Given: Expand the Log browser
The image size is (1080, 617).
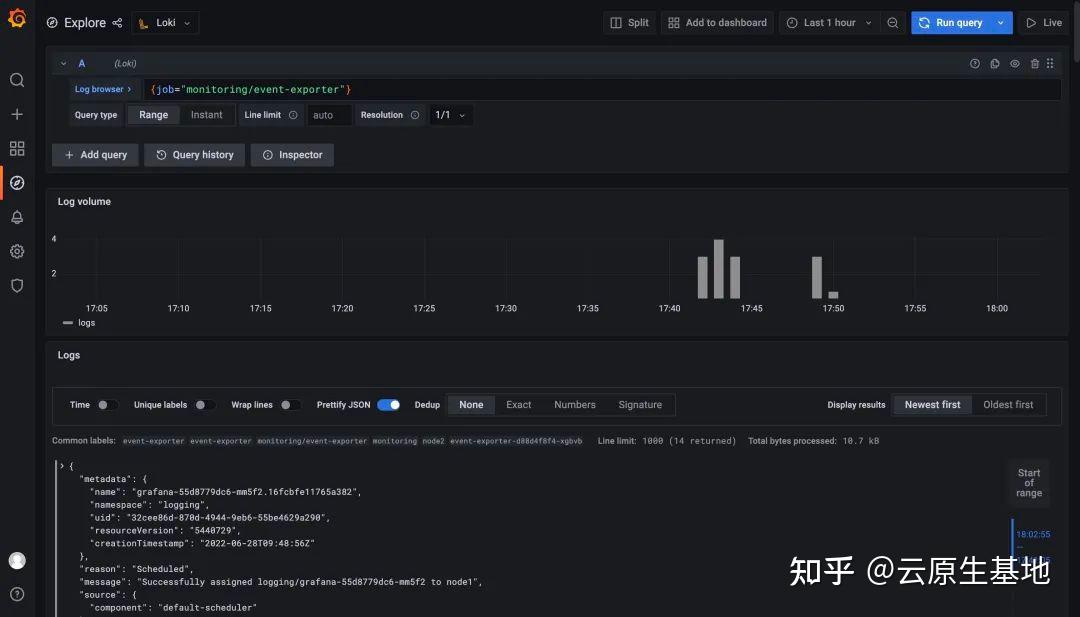Looking at the screenshot, I should (x=100, y=88).
